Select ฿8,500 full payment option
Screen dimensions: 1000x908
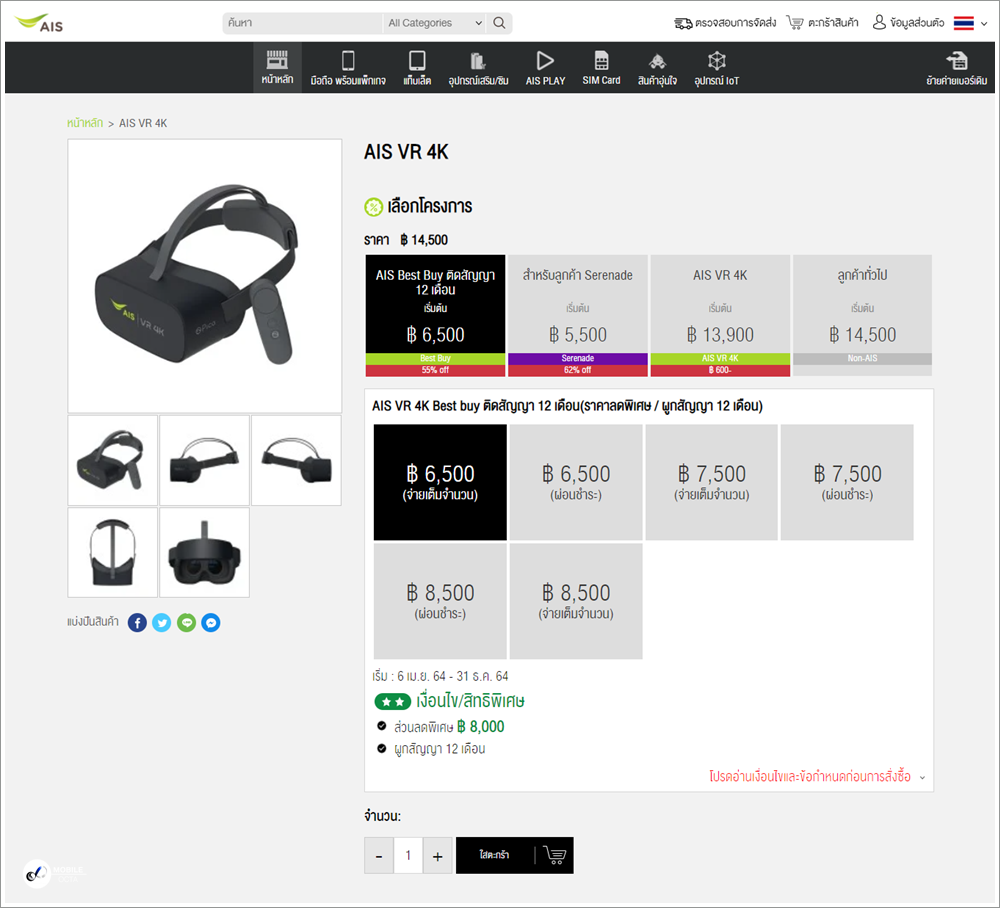pos(576,601)
